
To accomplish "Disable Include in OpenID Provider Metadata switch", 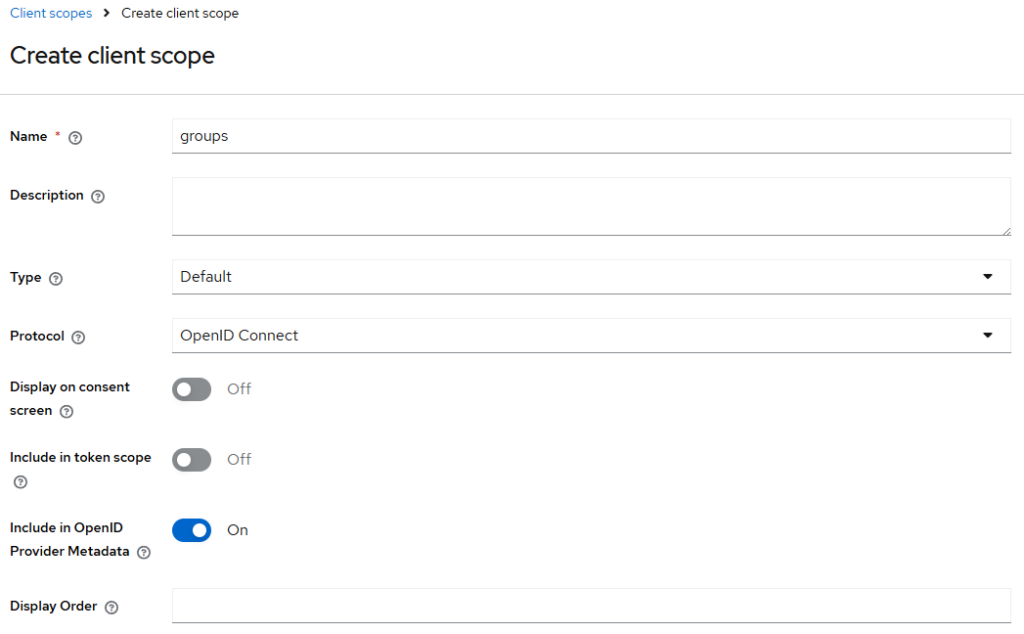I will coord(192,530).
